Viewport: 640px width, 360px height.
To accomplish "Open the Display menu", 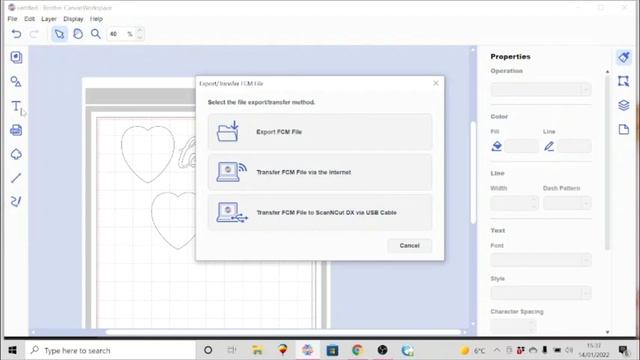I will click(x=73, y=19).
